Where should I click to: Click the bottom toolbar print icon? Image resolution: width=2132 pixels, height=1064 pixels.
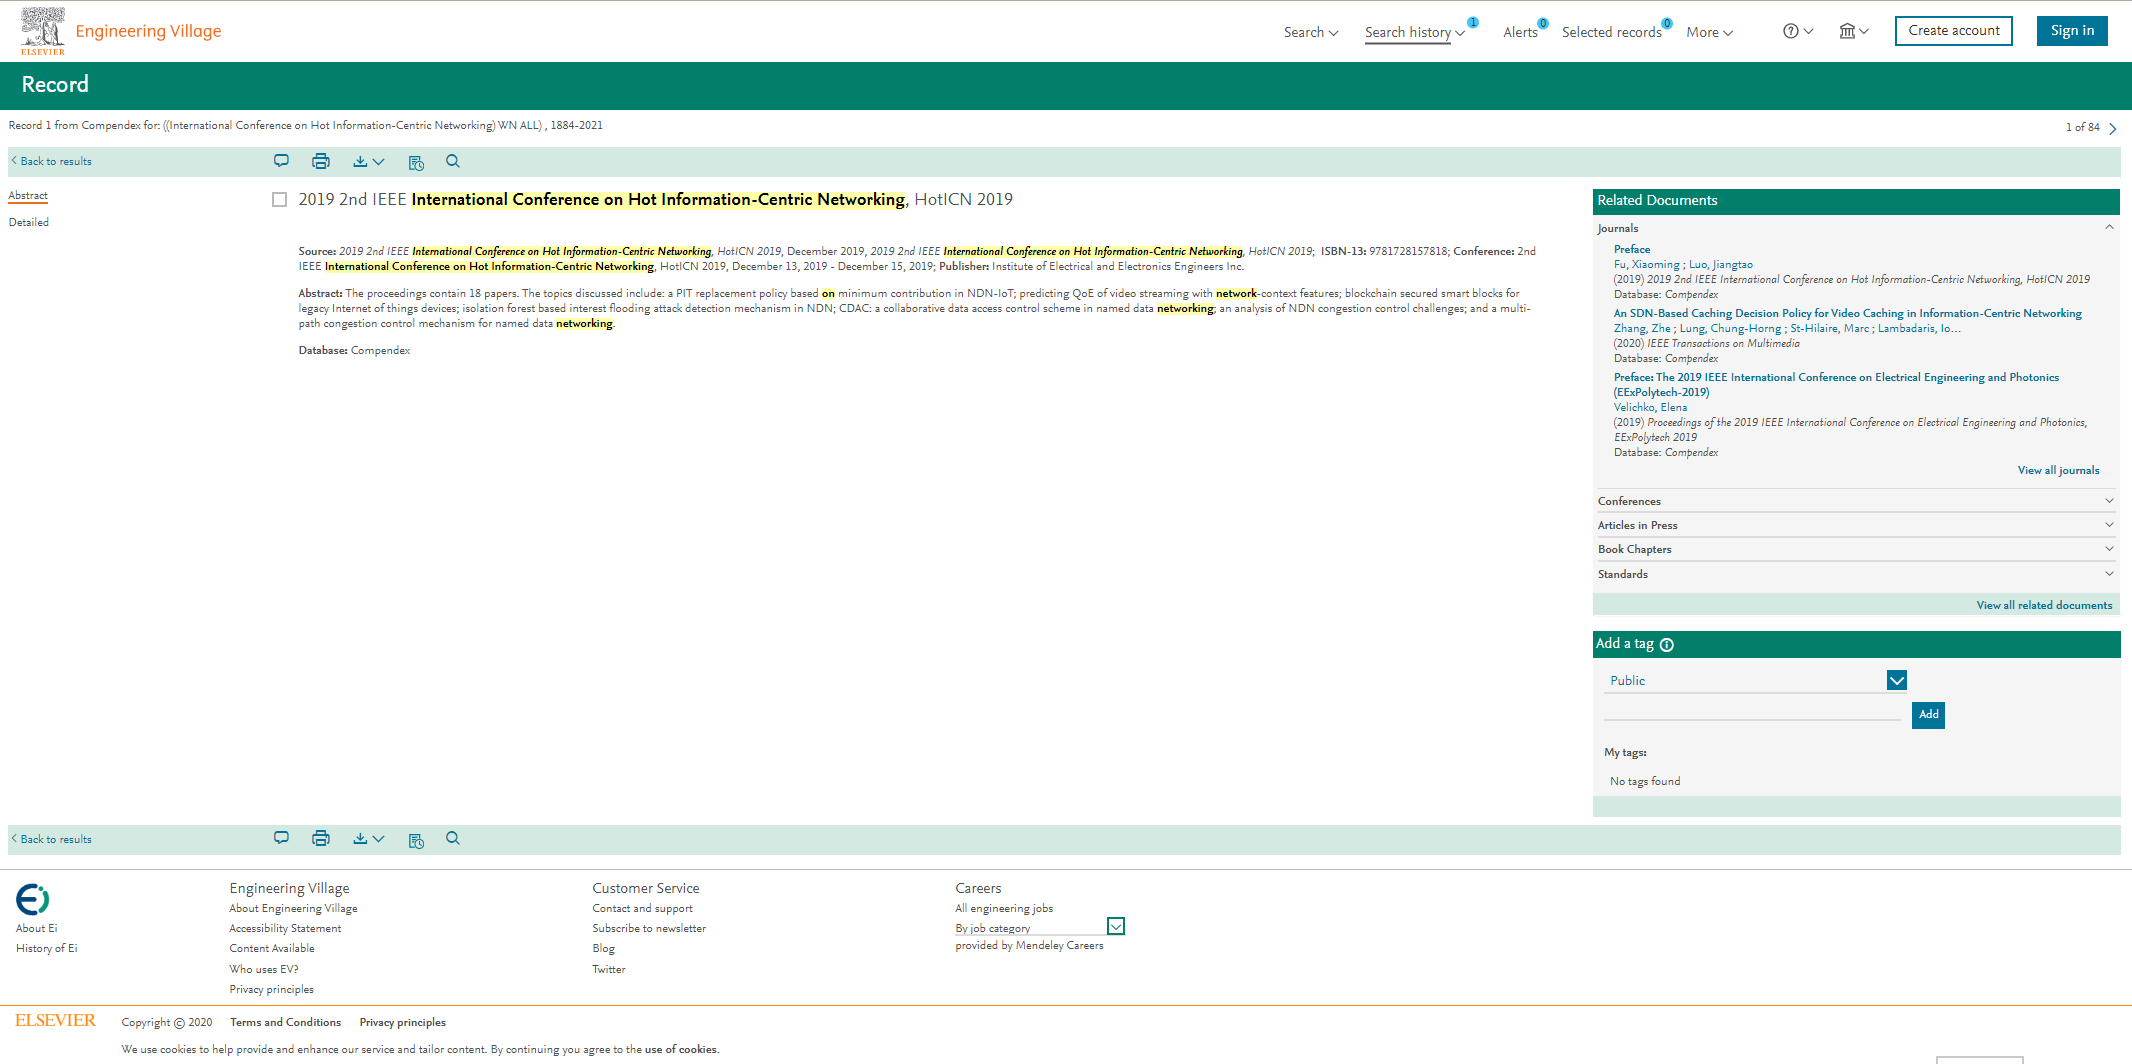coord(321,838)
